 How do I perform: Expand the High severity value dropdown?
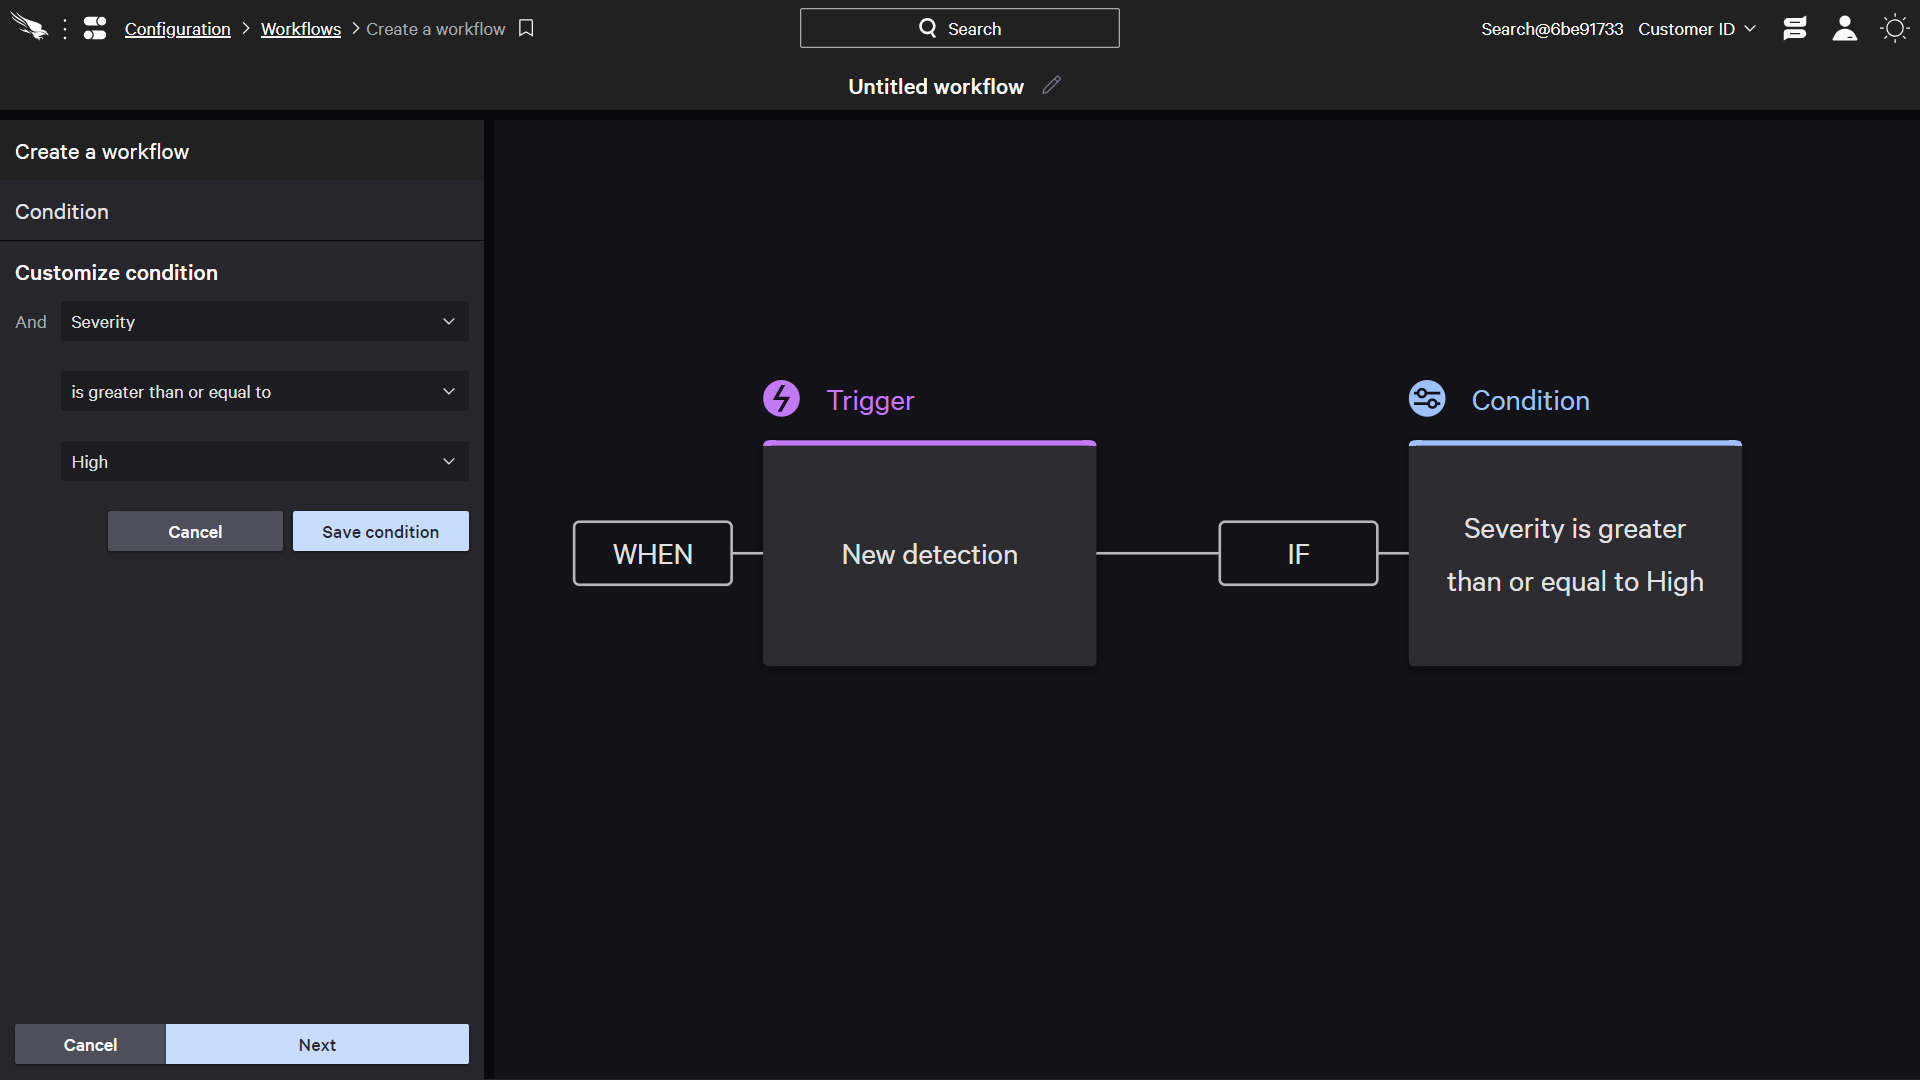[x=448, y=460]
